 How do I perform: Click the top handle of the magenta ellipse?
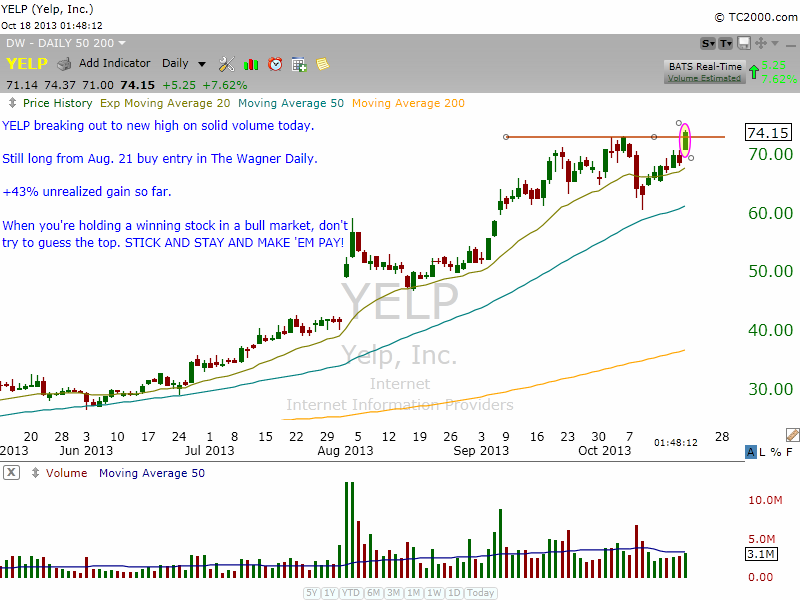[x=679, y=123]
